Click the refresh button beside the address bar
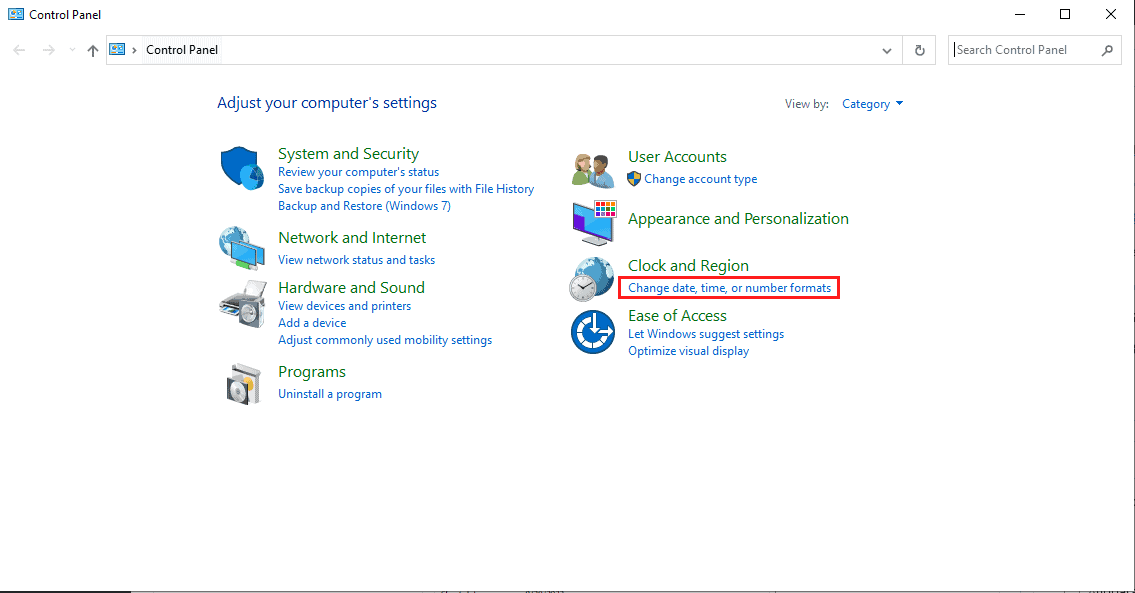This screenshot has height=593, width=1135. click(x=919, y=50)
